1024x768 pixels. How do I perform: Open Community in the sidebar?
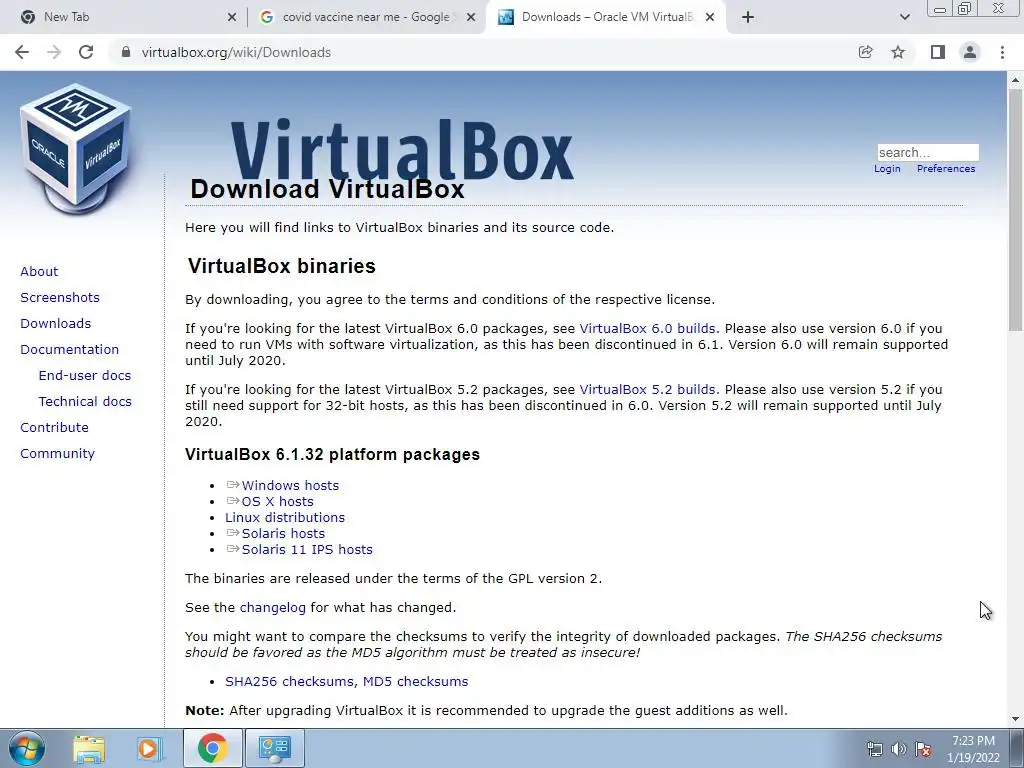click(x=57, y=453)
